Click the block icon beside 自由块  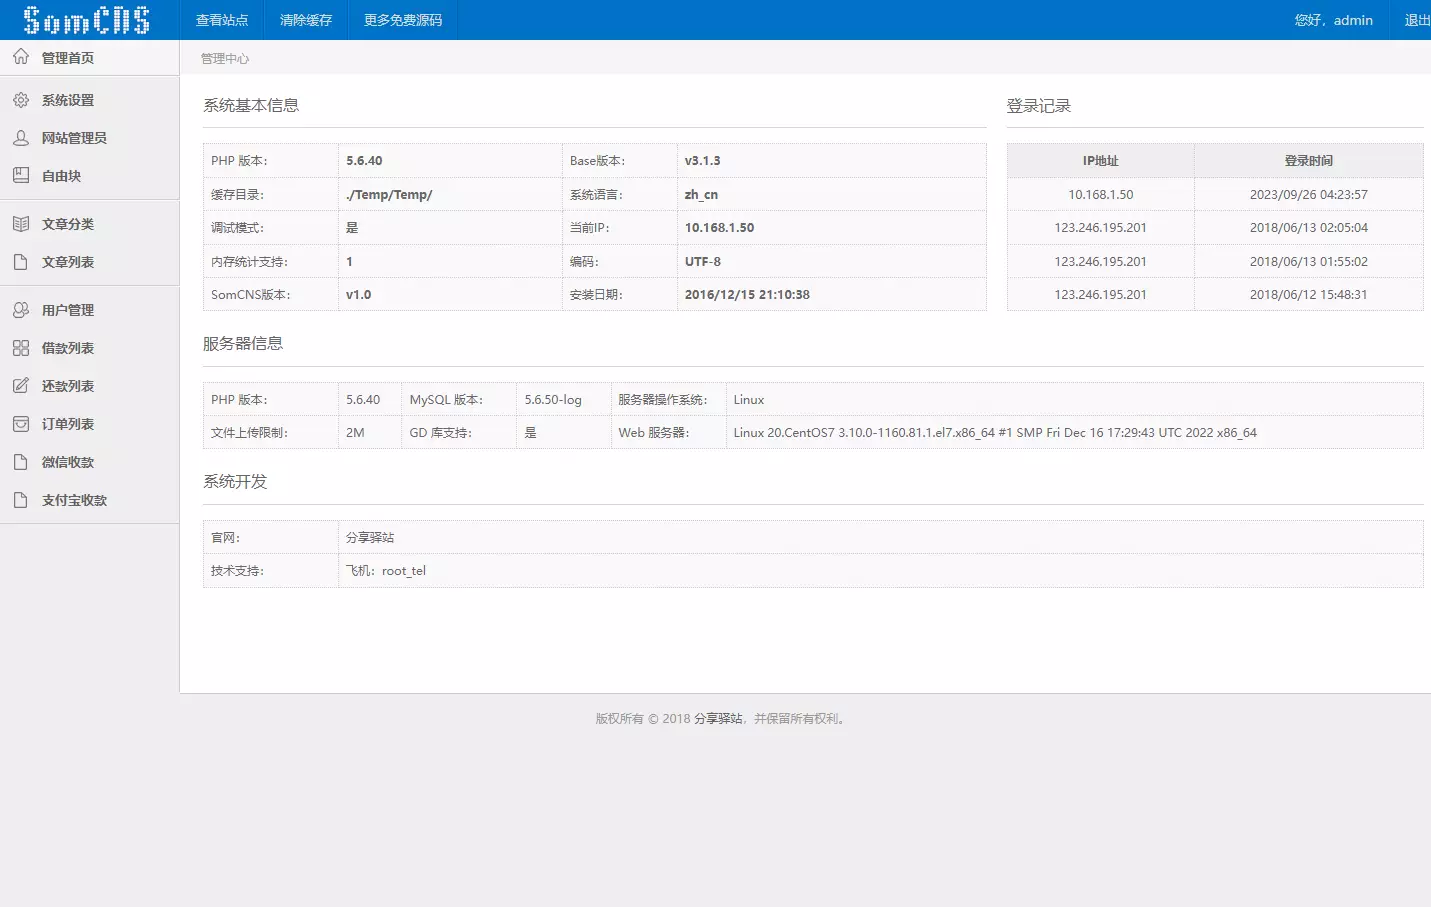coord(21,176)
